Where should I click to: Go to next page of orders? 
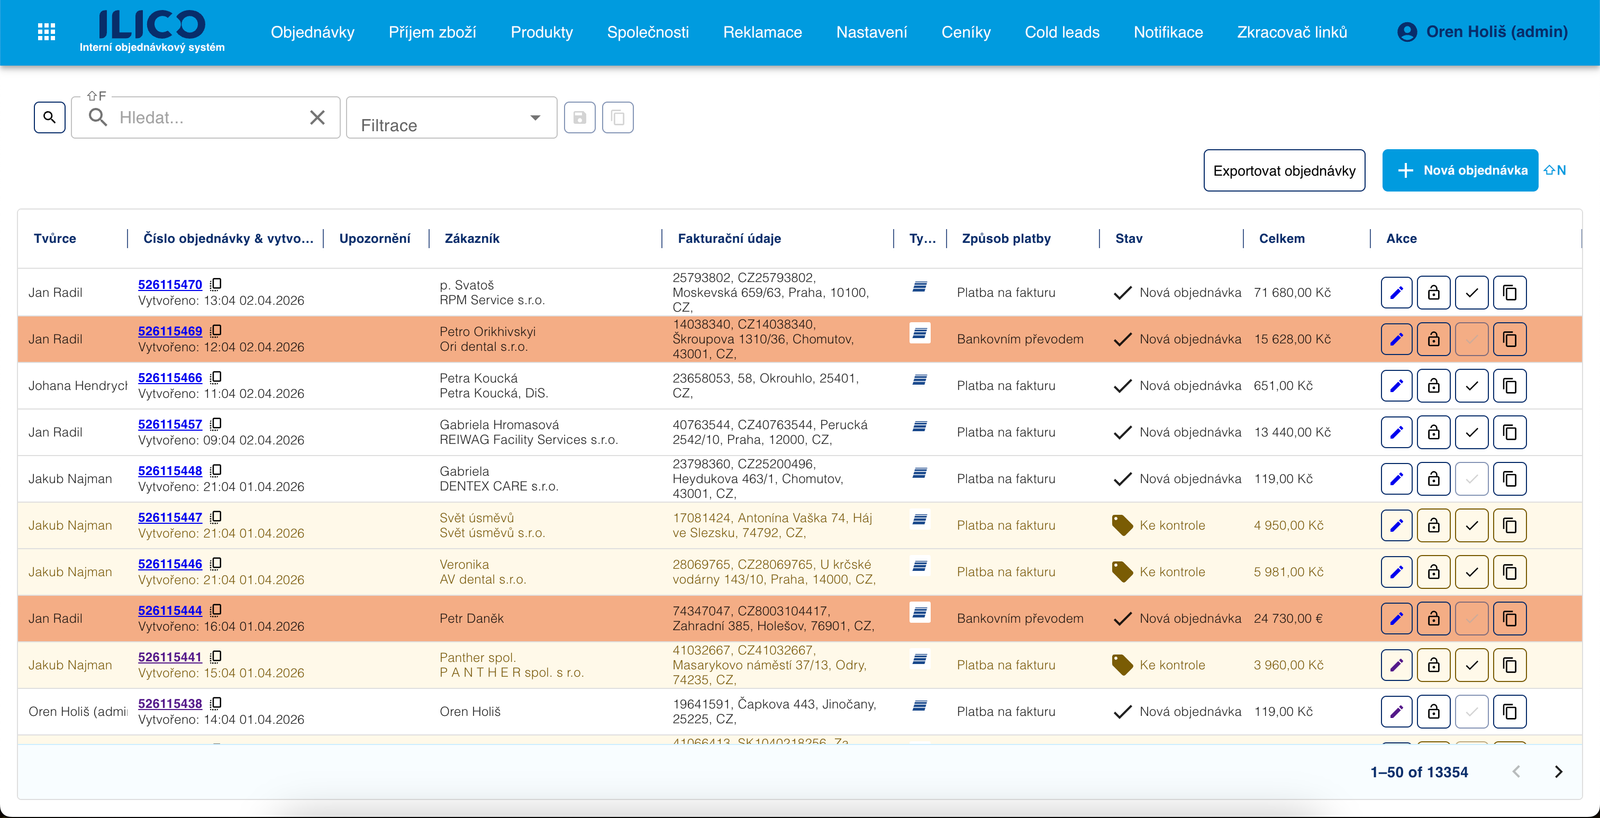1558,772
